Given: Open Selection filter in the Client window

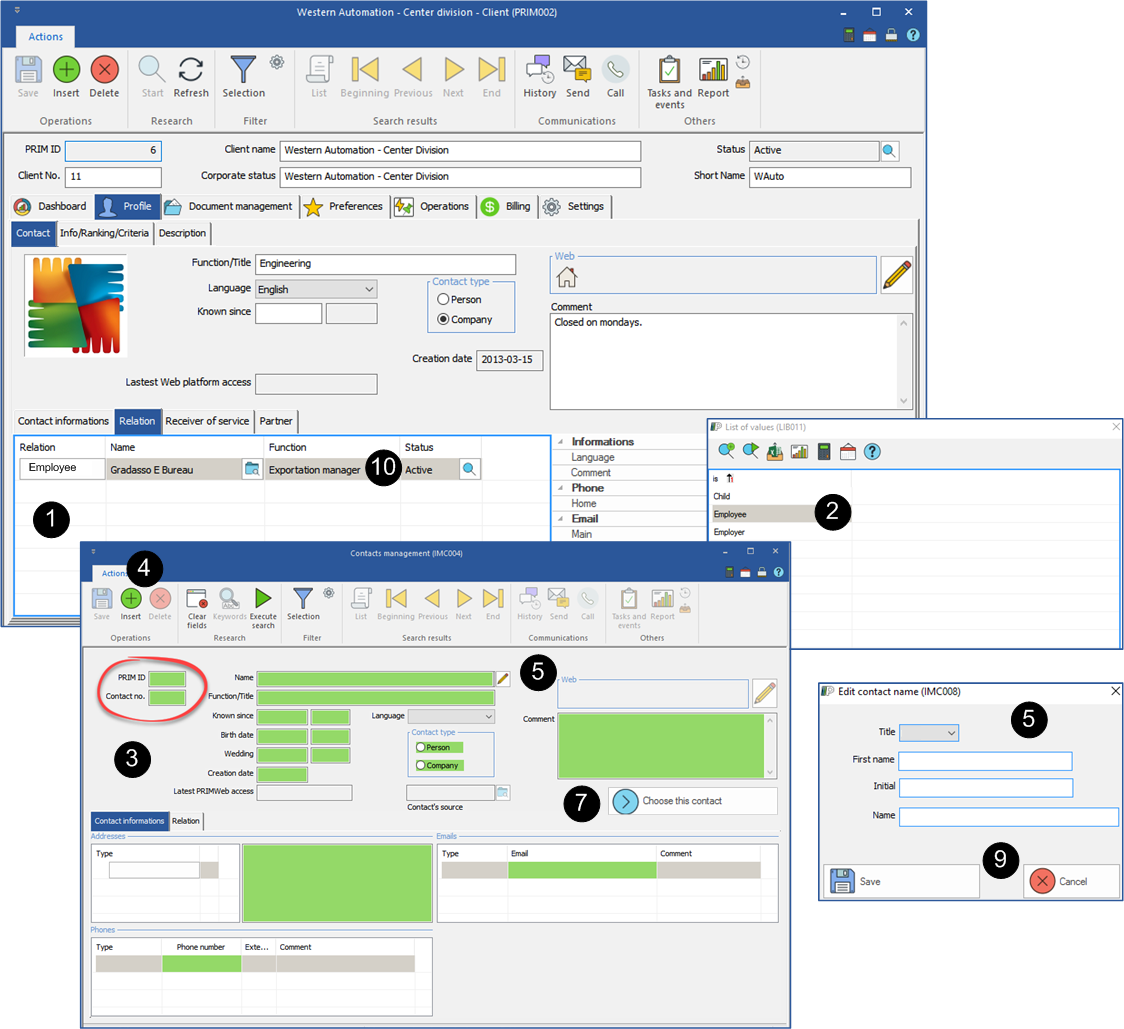Looking at the screenshot, I should point(243,77).
